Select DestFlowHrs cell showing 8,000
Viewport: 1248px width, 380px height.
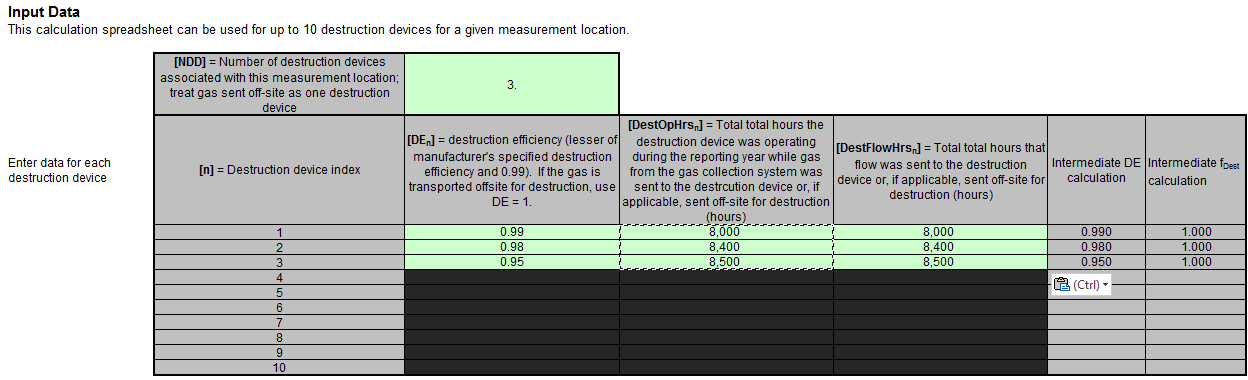coord(940,232)
